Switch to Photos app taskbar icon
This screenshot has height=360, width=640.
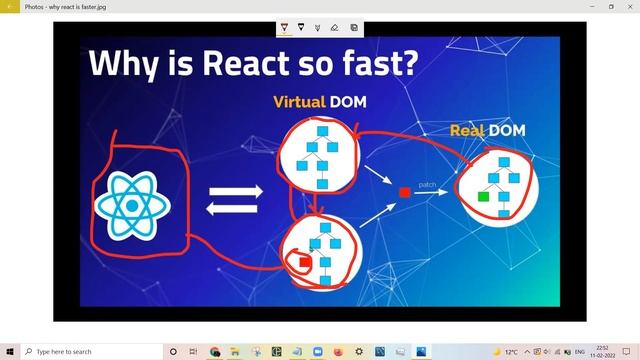(421, 351)
